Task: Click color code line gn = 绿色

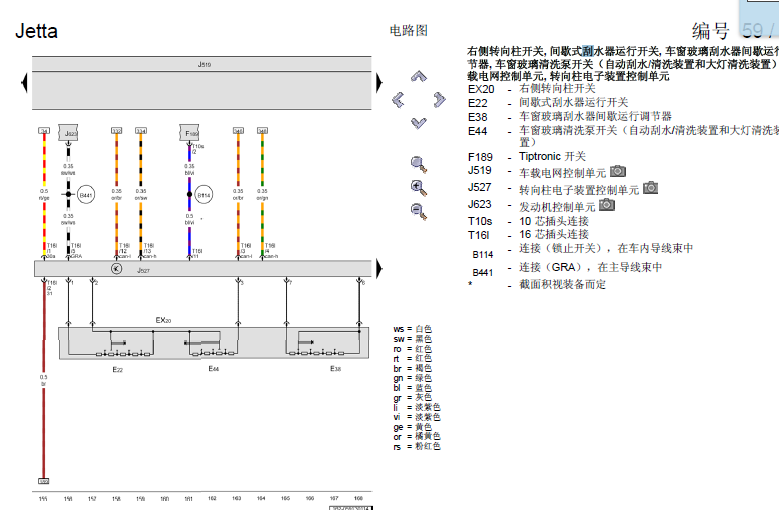Action: (x=412, y=378)
